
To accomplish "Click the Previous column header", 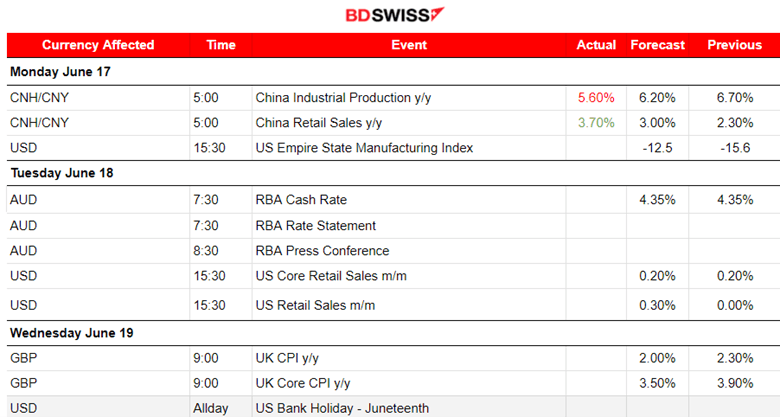I will click(734, 45).
